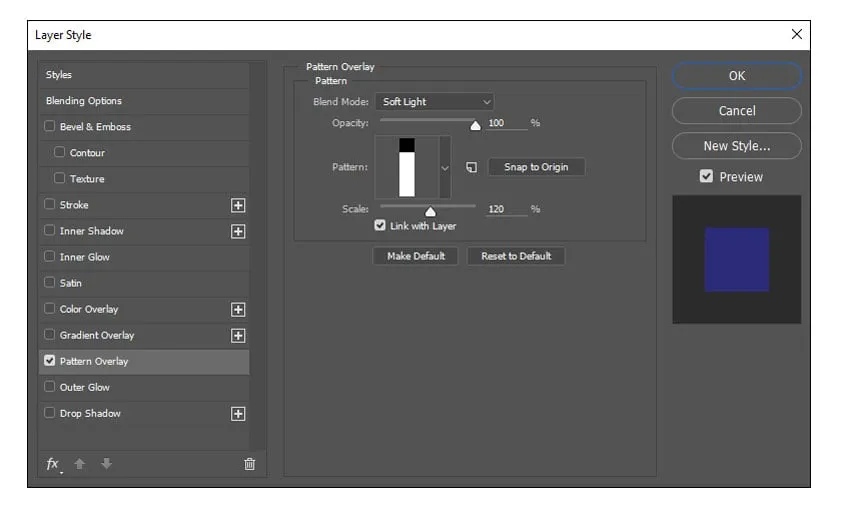Viewport: 850px width, 513px height.
Task: Click the black and white pattern thumbnail
Action: click(x=407, y=167)
